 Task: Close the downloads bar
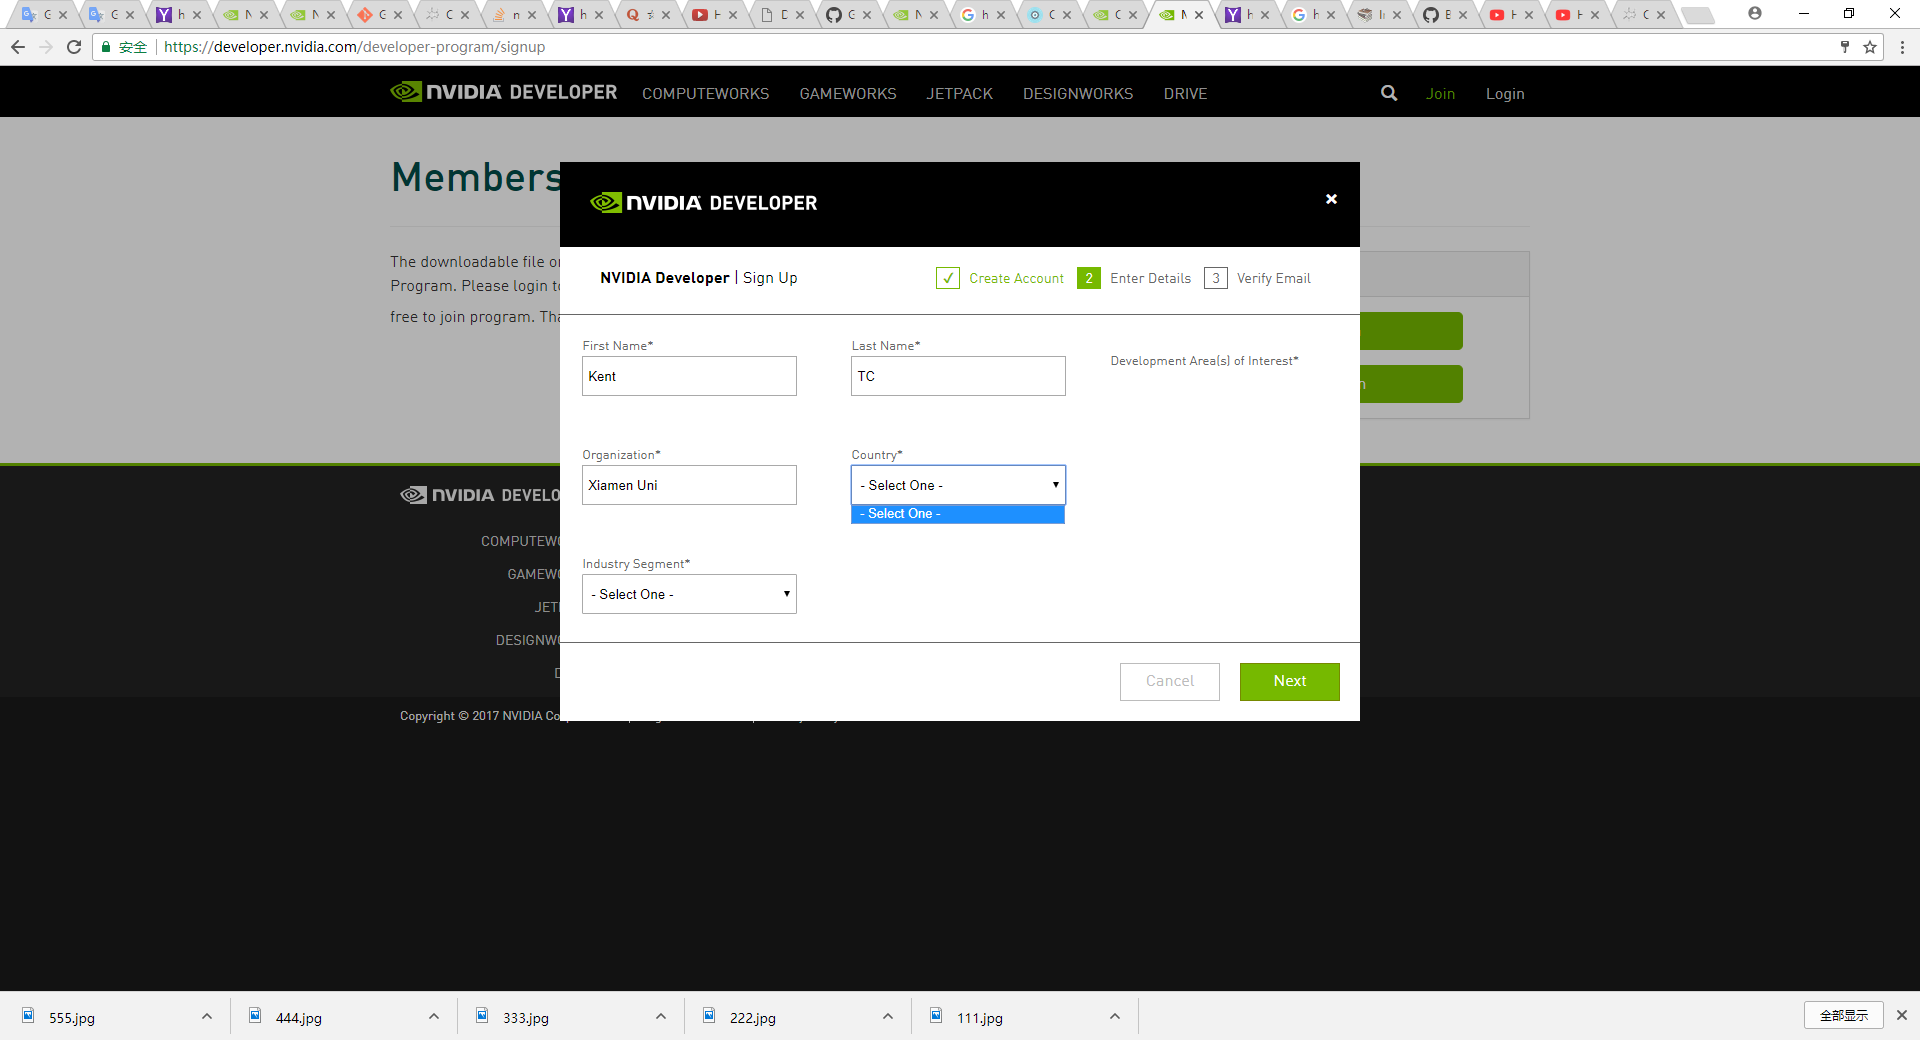(x=1902, y=1015)
